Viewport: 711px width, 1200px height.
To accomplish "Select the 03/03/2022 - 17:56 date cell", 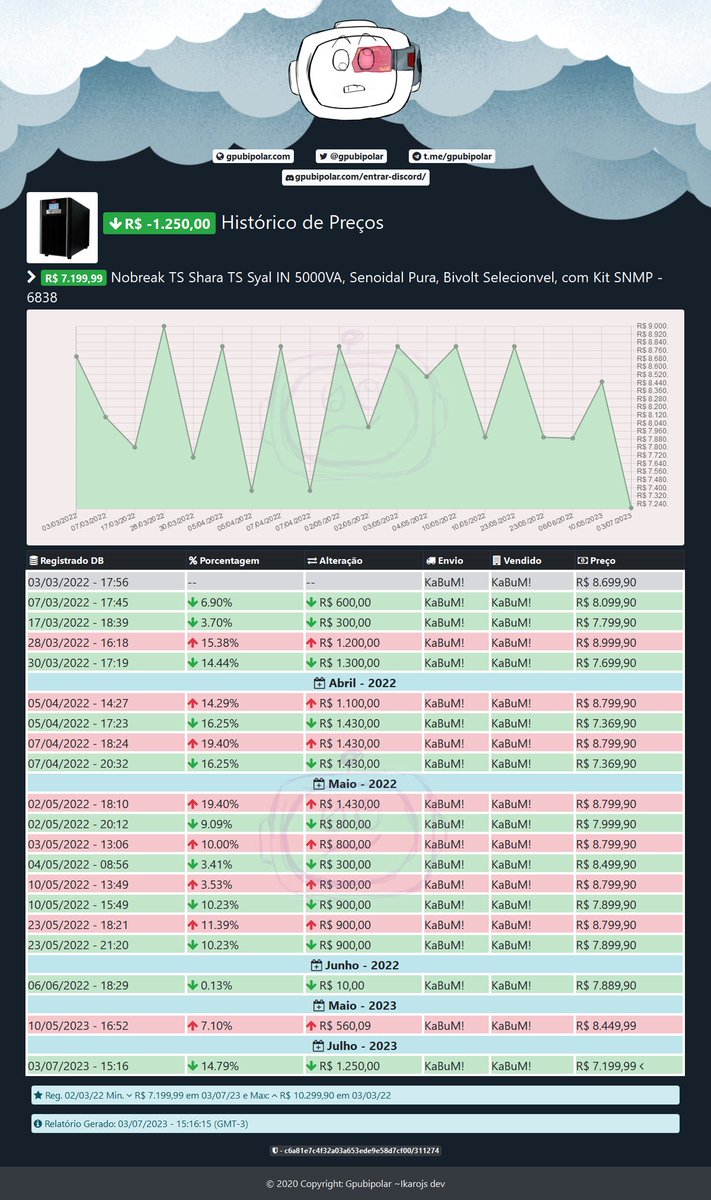I will pos(105,582).
